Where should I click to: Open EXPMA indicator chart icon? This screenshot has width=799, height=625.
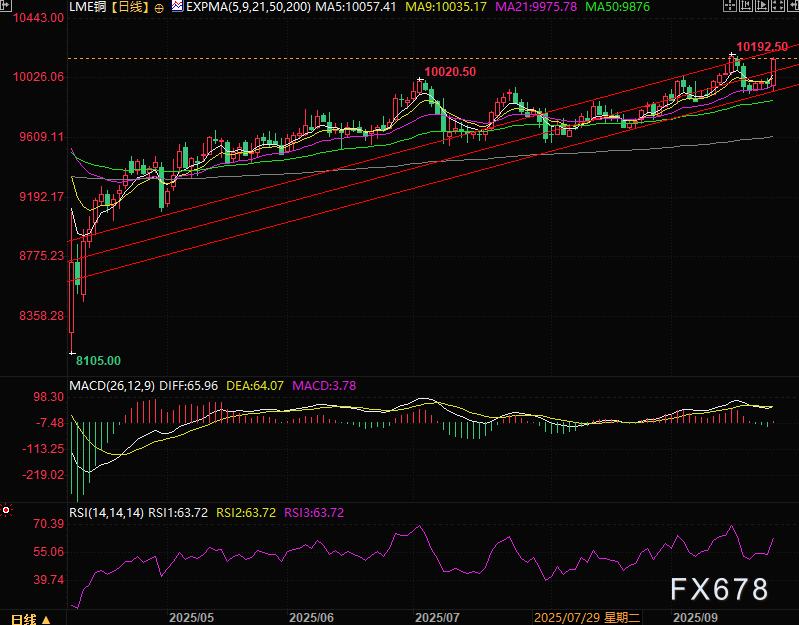click(x=177, y=7)
